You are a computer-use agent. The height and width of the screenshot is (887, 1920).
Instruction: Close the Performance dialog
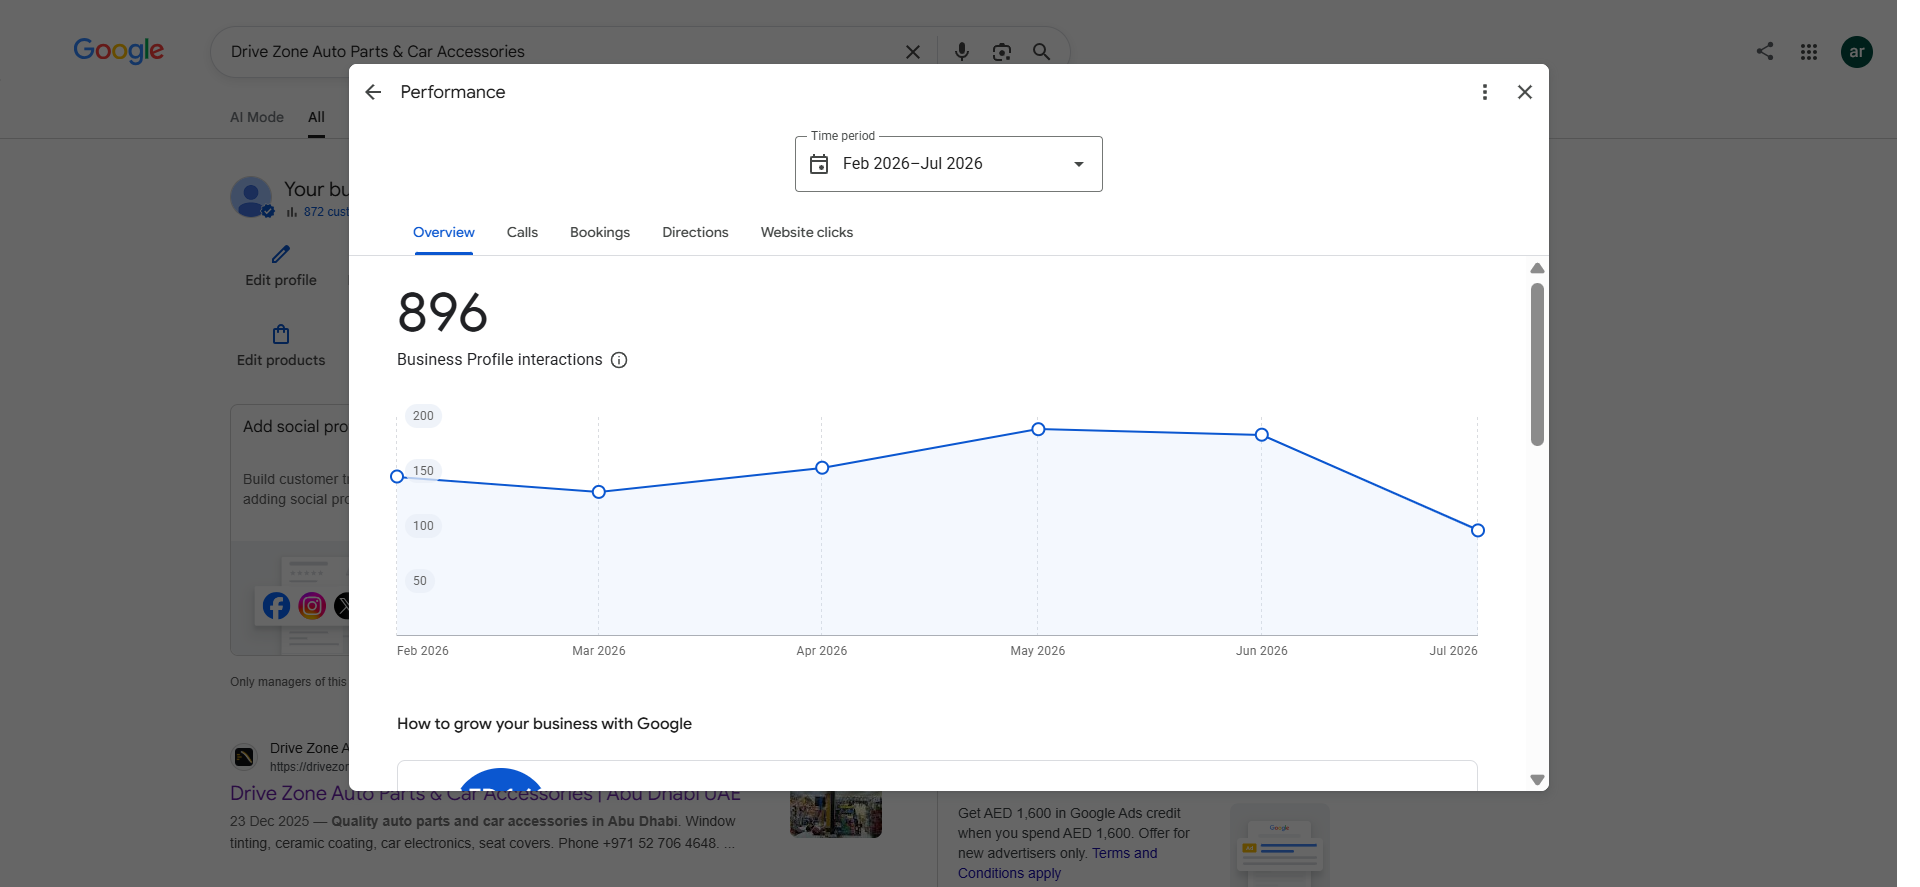[1525, 92]
